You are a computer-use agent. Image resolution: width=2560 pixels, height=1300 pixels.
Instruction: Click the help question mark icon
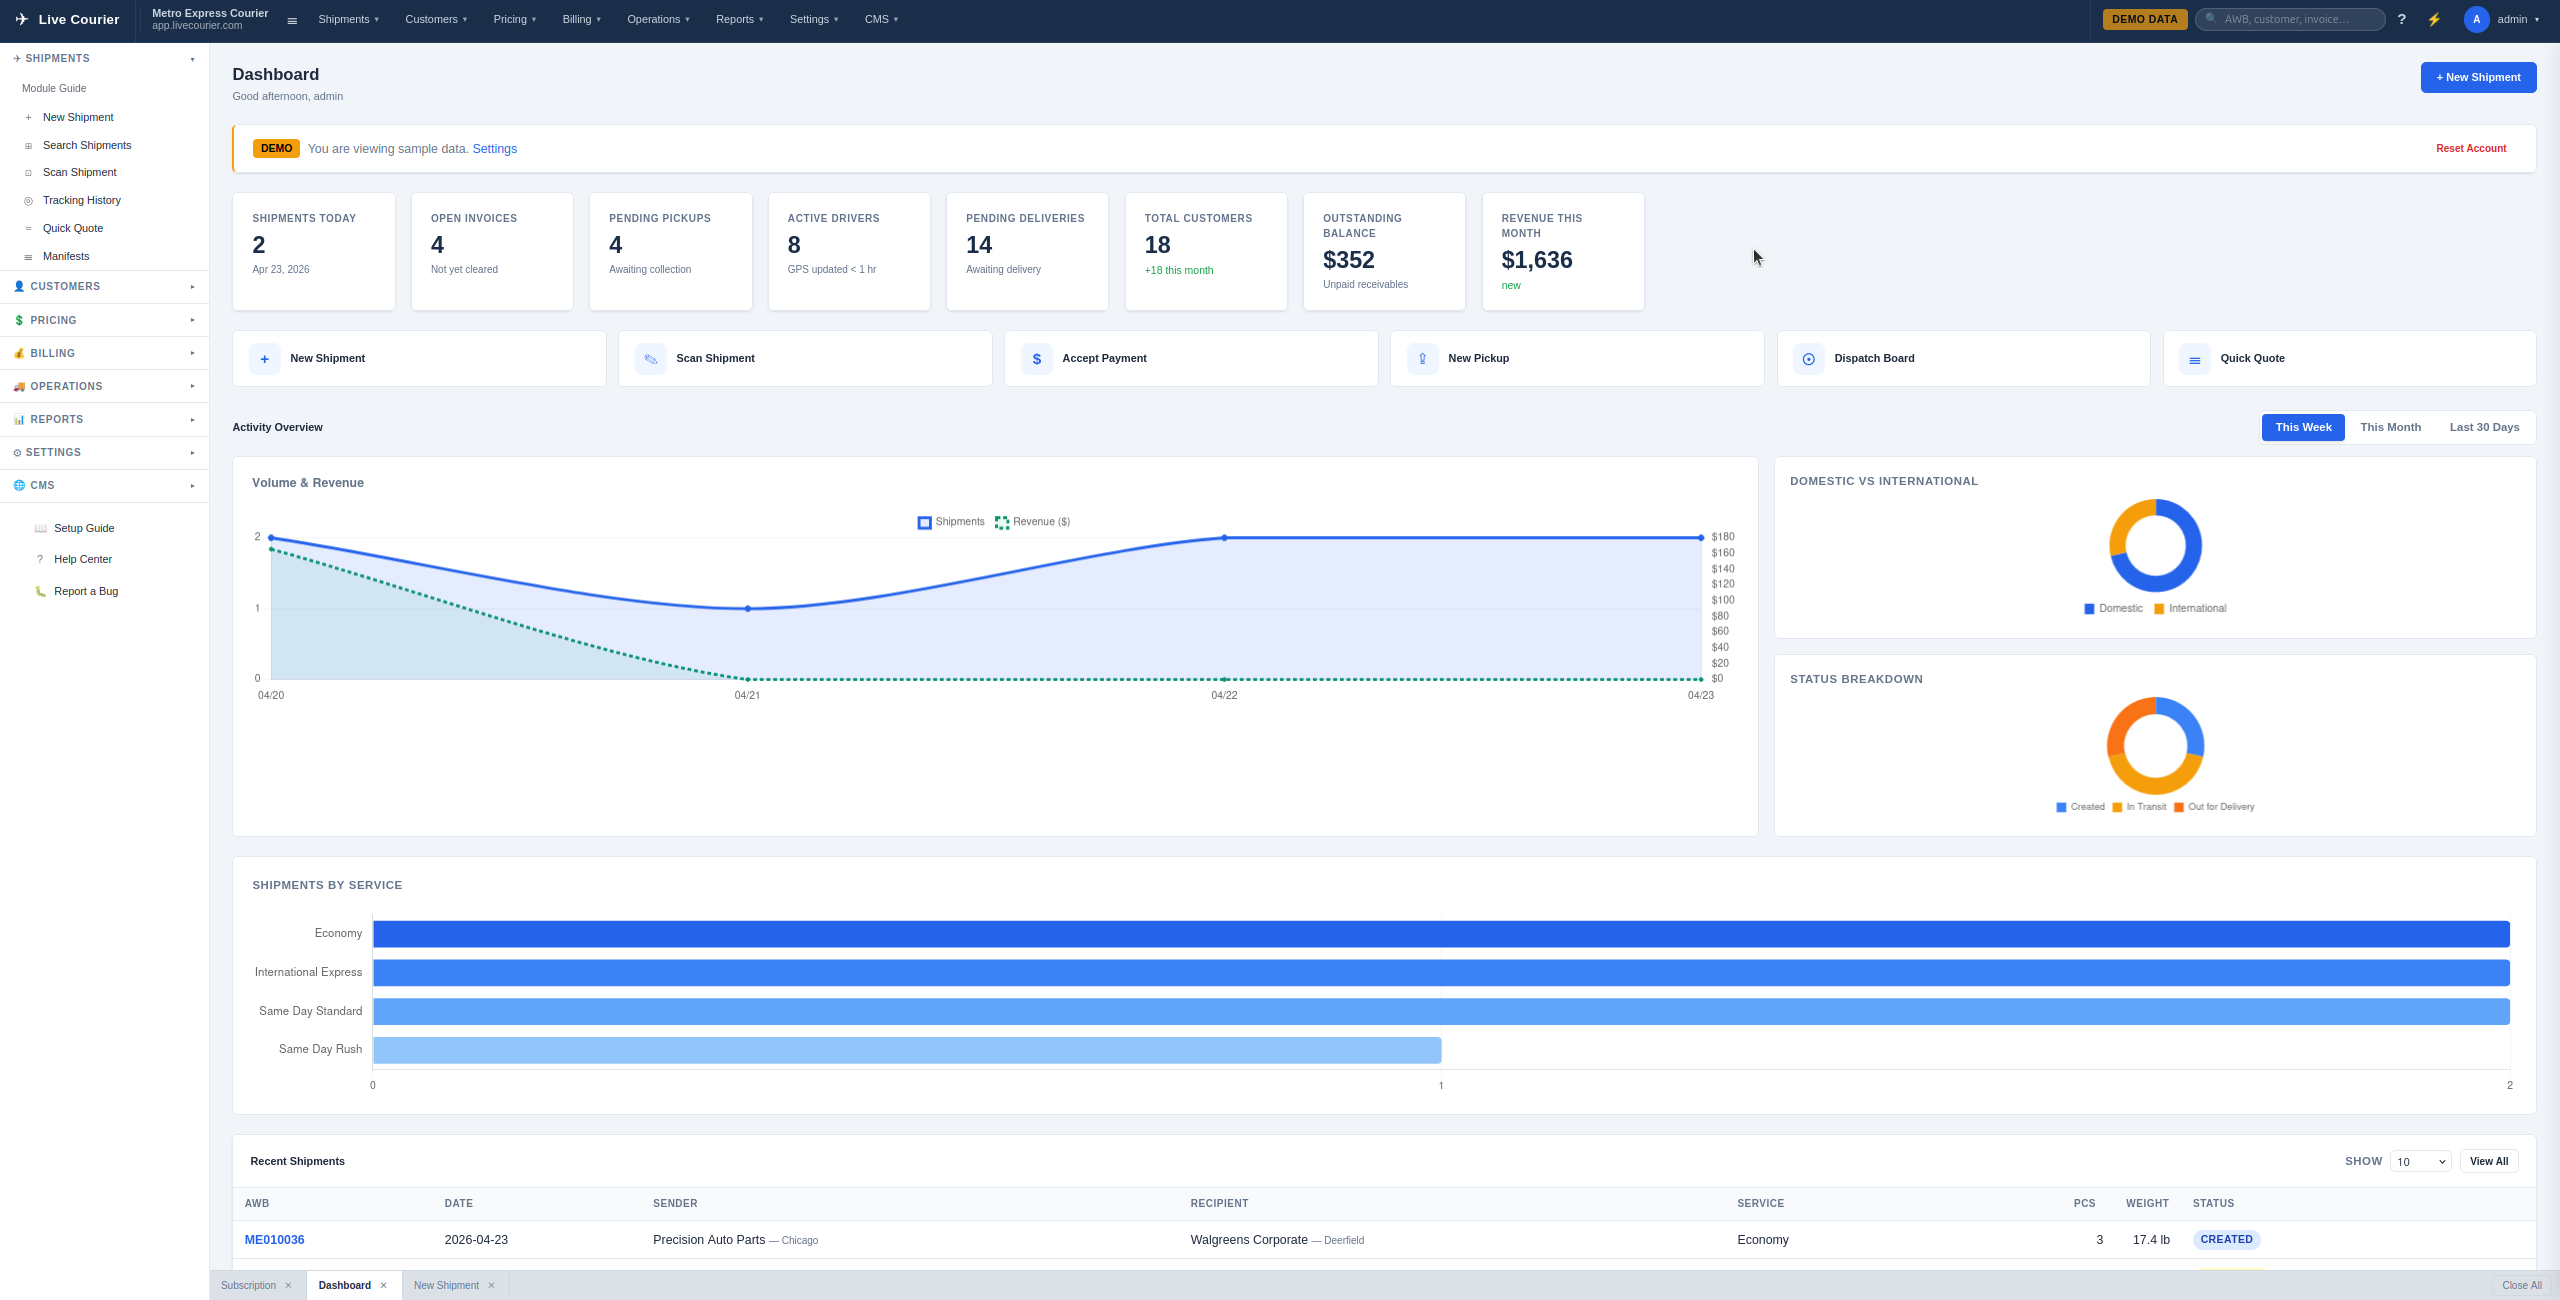point(2401,19)
